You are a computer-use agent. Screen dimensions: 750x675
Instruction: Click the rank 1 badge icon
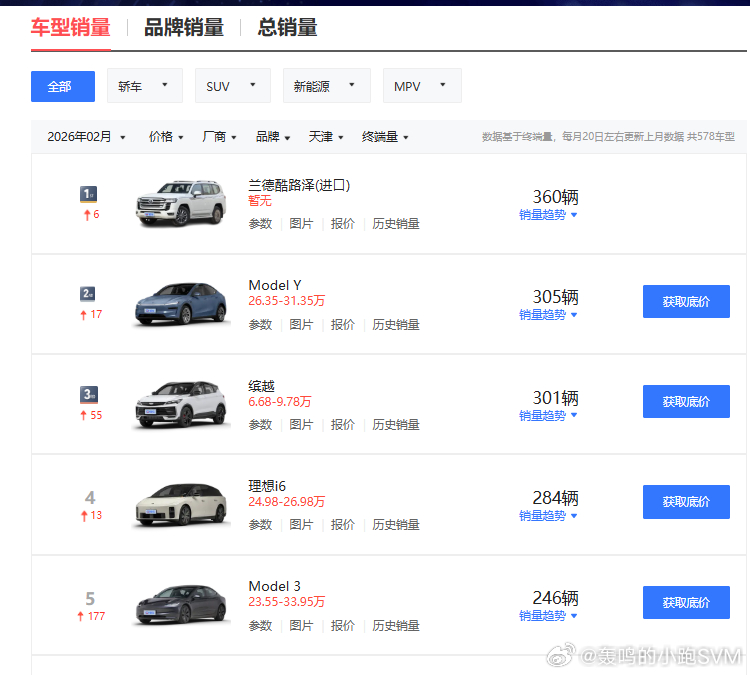coord(88,194)
